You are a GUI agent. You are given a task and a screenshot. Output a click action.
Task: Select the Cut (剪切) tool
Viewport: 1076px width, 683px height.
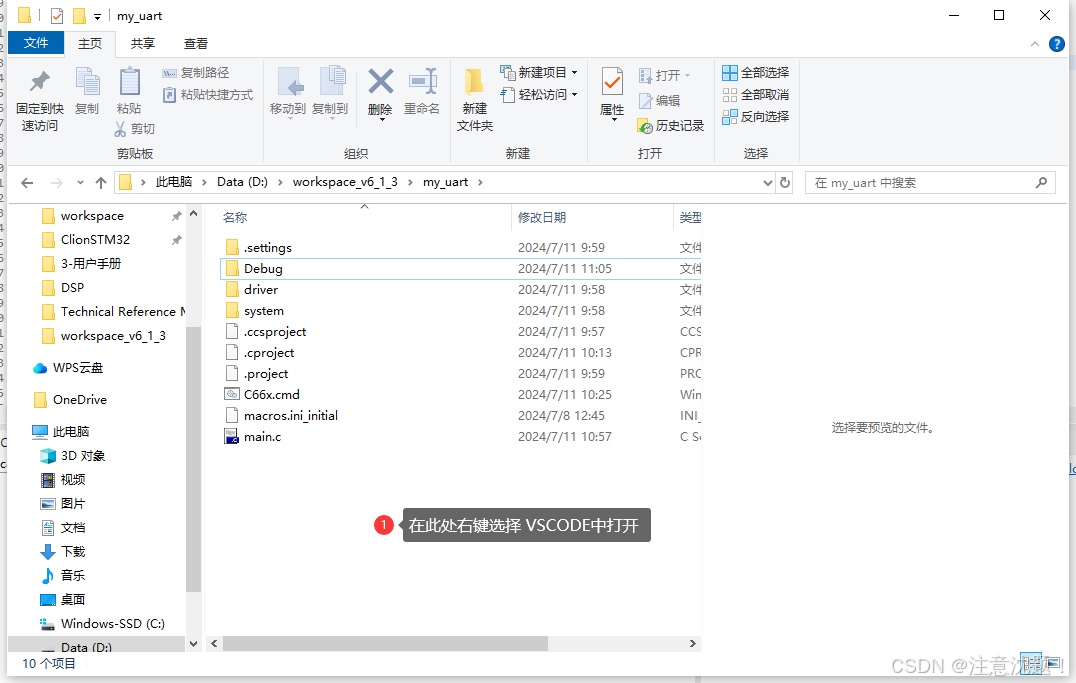(x=135, y=128)
